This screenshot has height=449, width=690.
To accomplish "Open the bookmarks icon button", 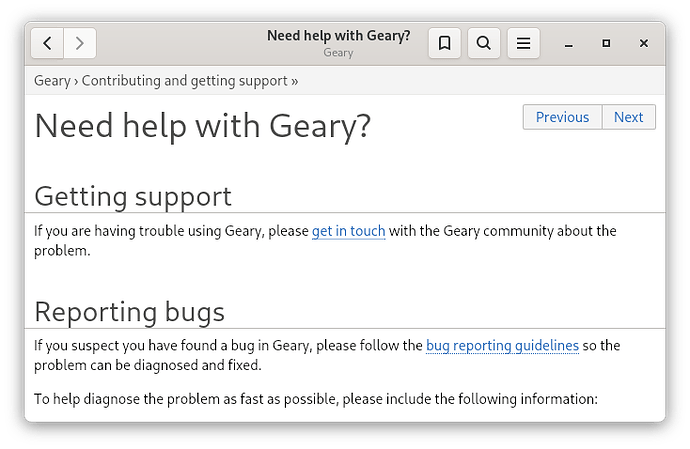I will point(444,43).
